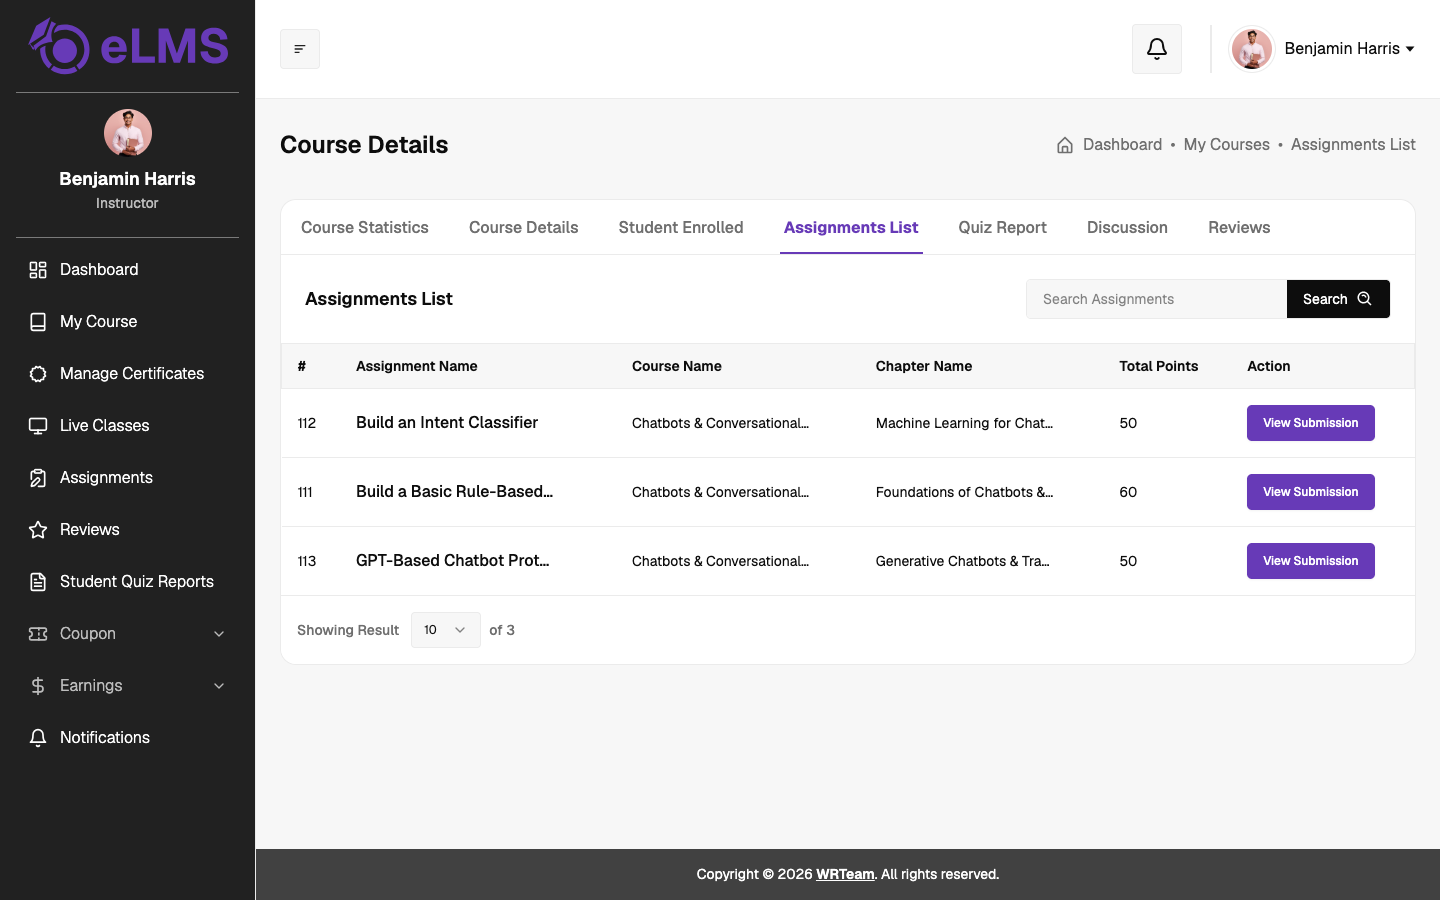The image size is (1440, 900).
Task: Click the Machine Learning for Chat… chapter cell
Action: (964, 423)
